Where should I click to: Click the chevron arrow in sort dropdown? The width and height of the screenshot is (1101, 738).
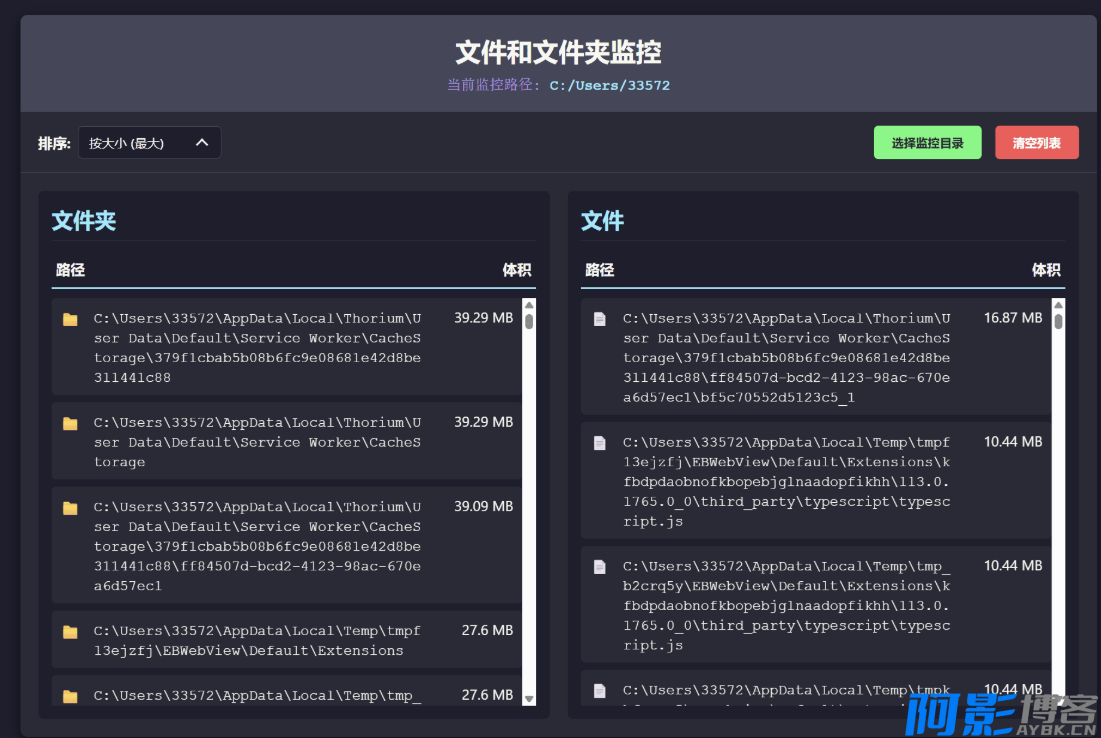[202, 143]
